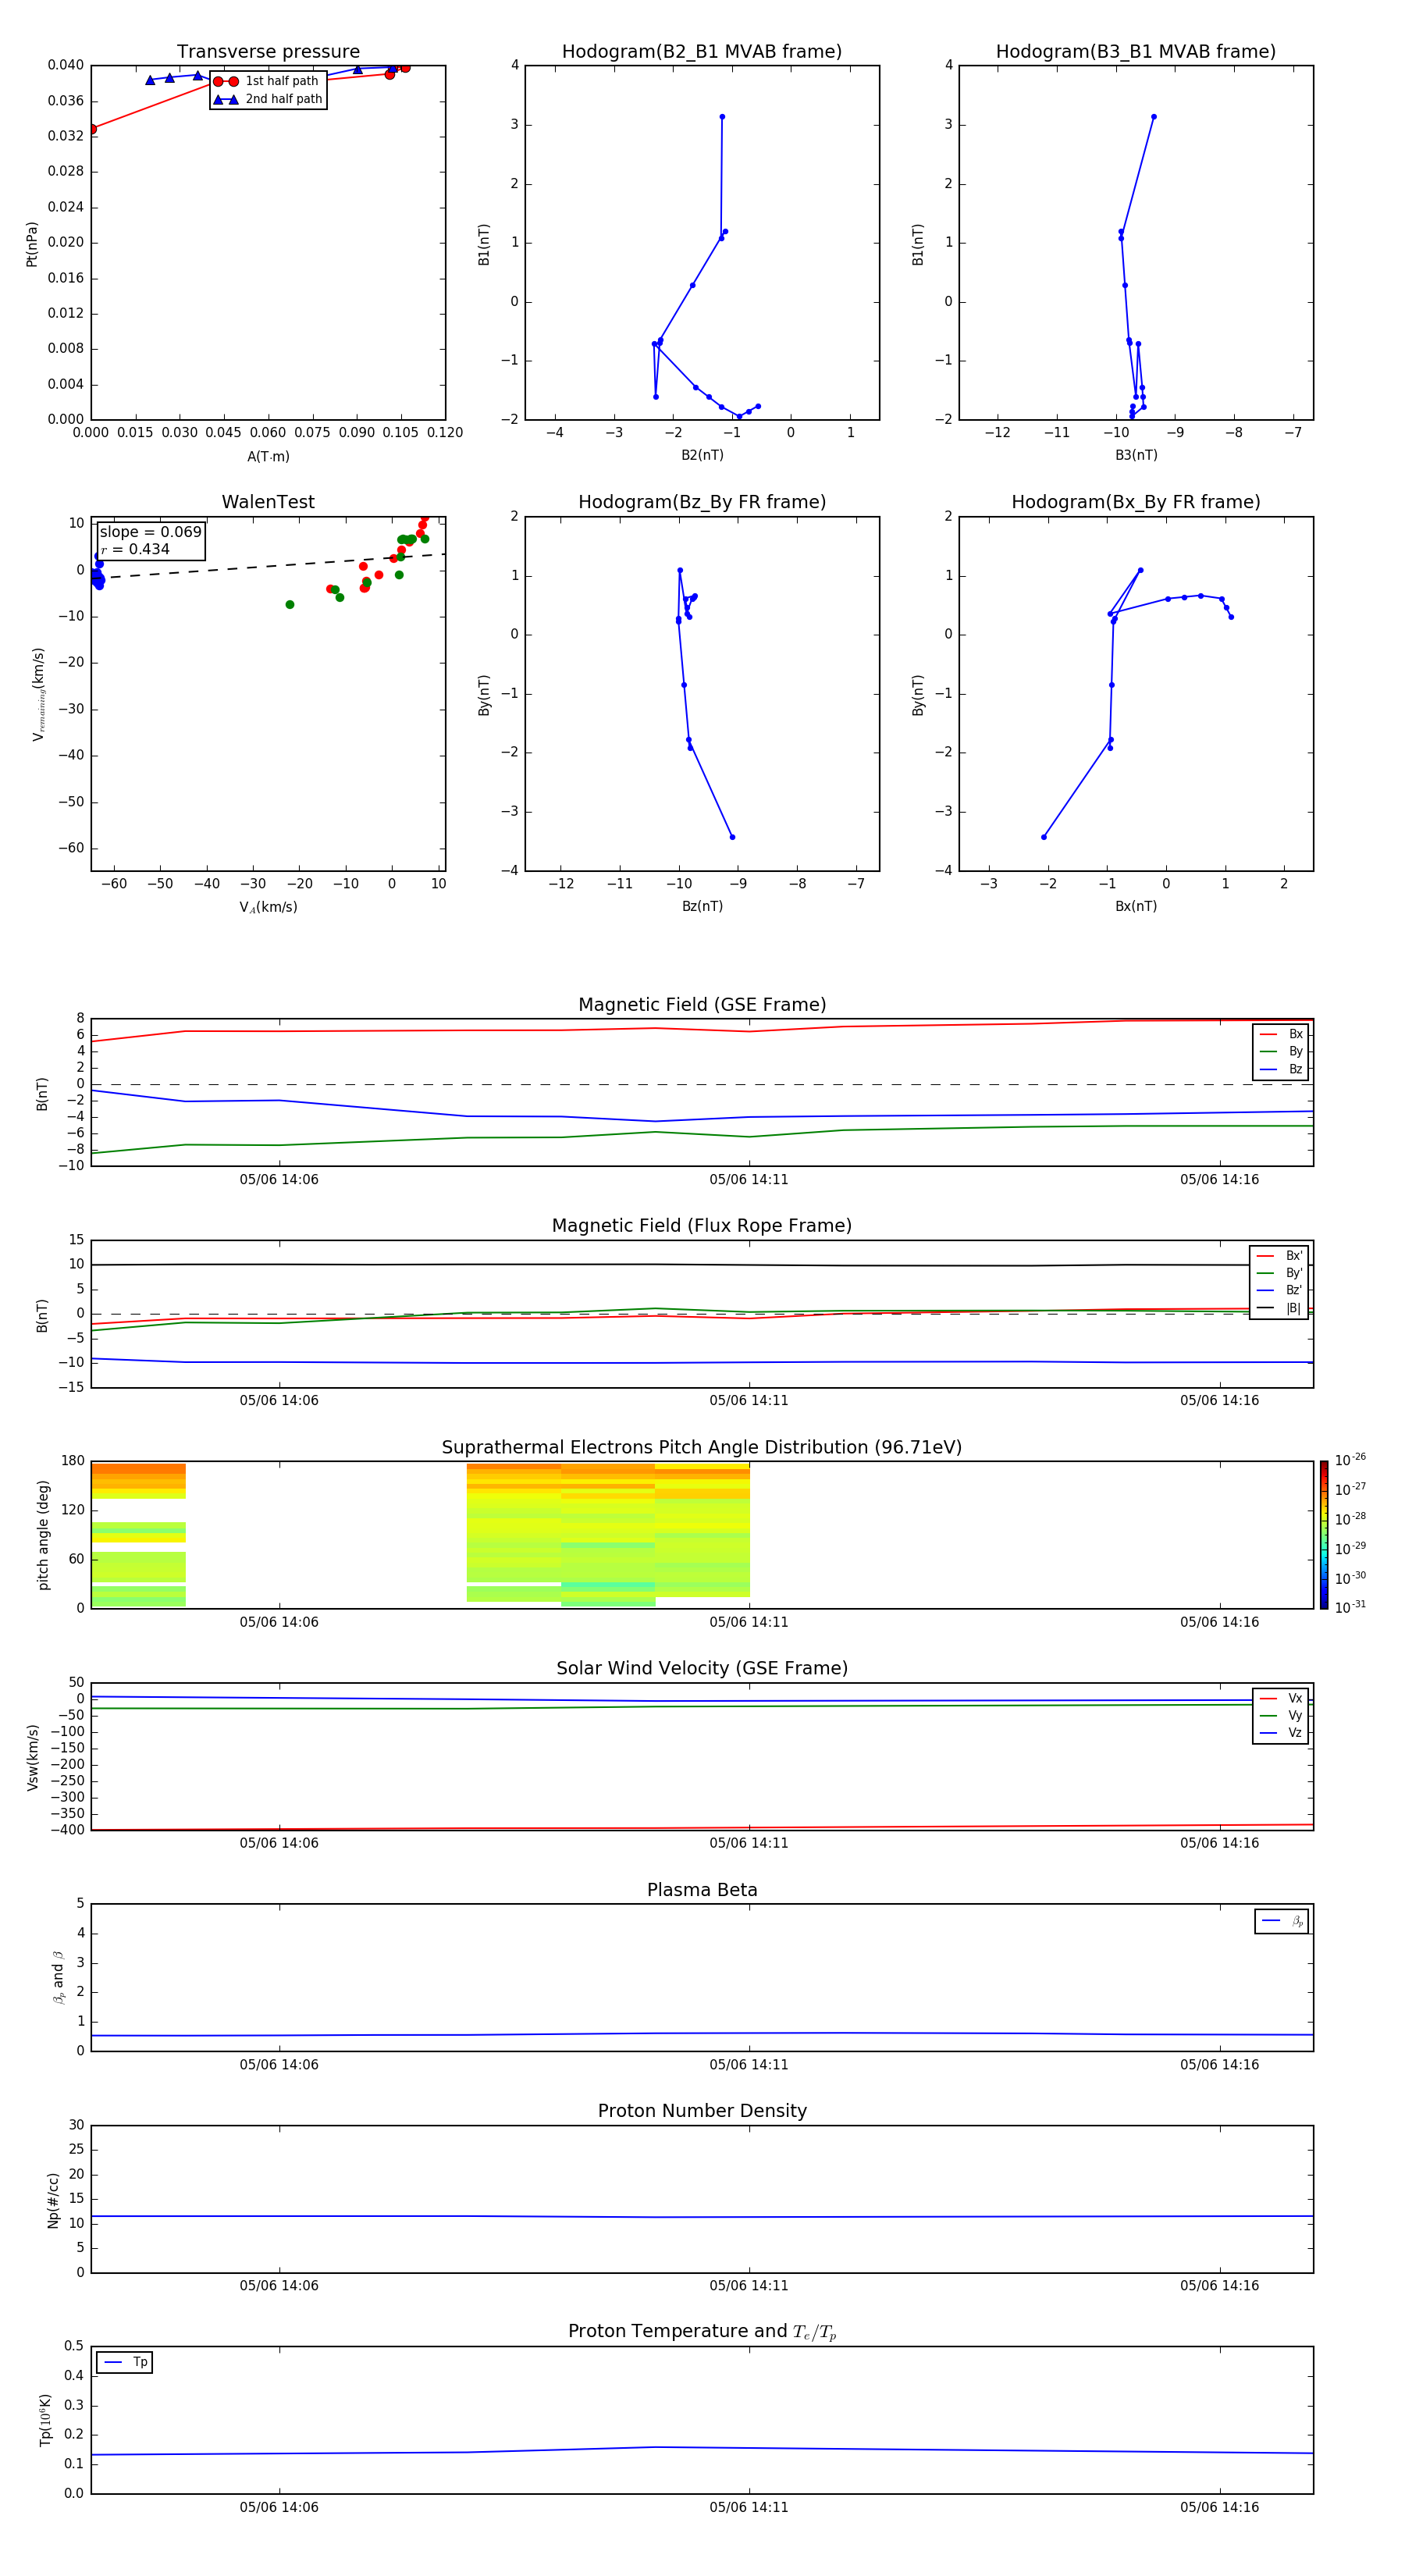Click the 'Tp' legend entry
The height and width of the screenshot is (2576, 1405).
pos(125,2362)
